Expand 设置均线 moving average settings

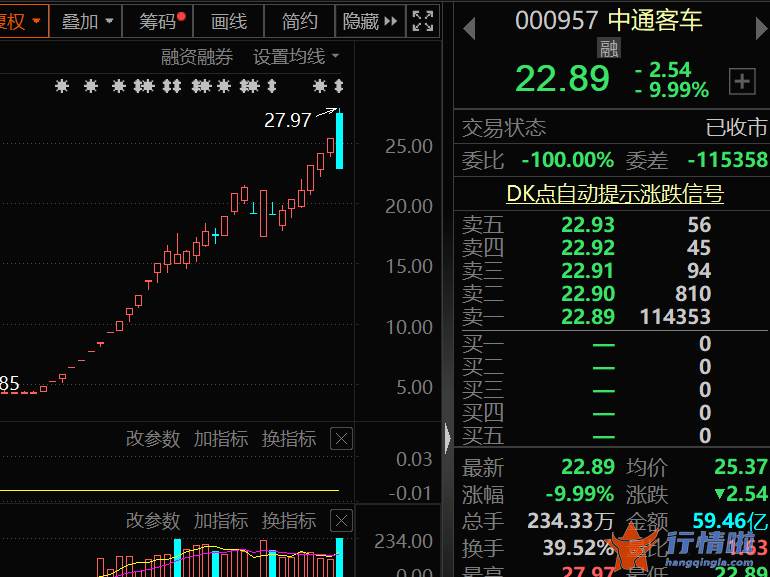tap(296, 57)
